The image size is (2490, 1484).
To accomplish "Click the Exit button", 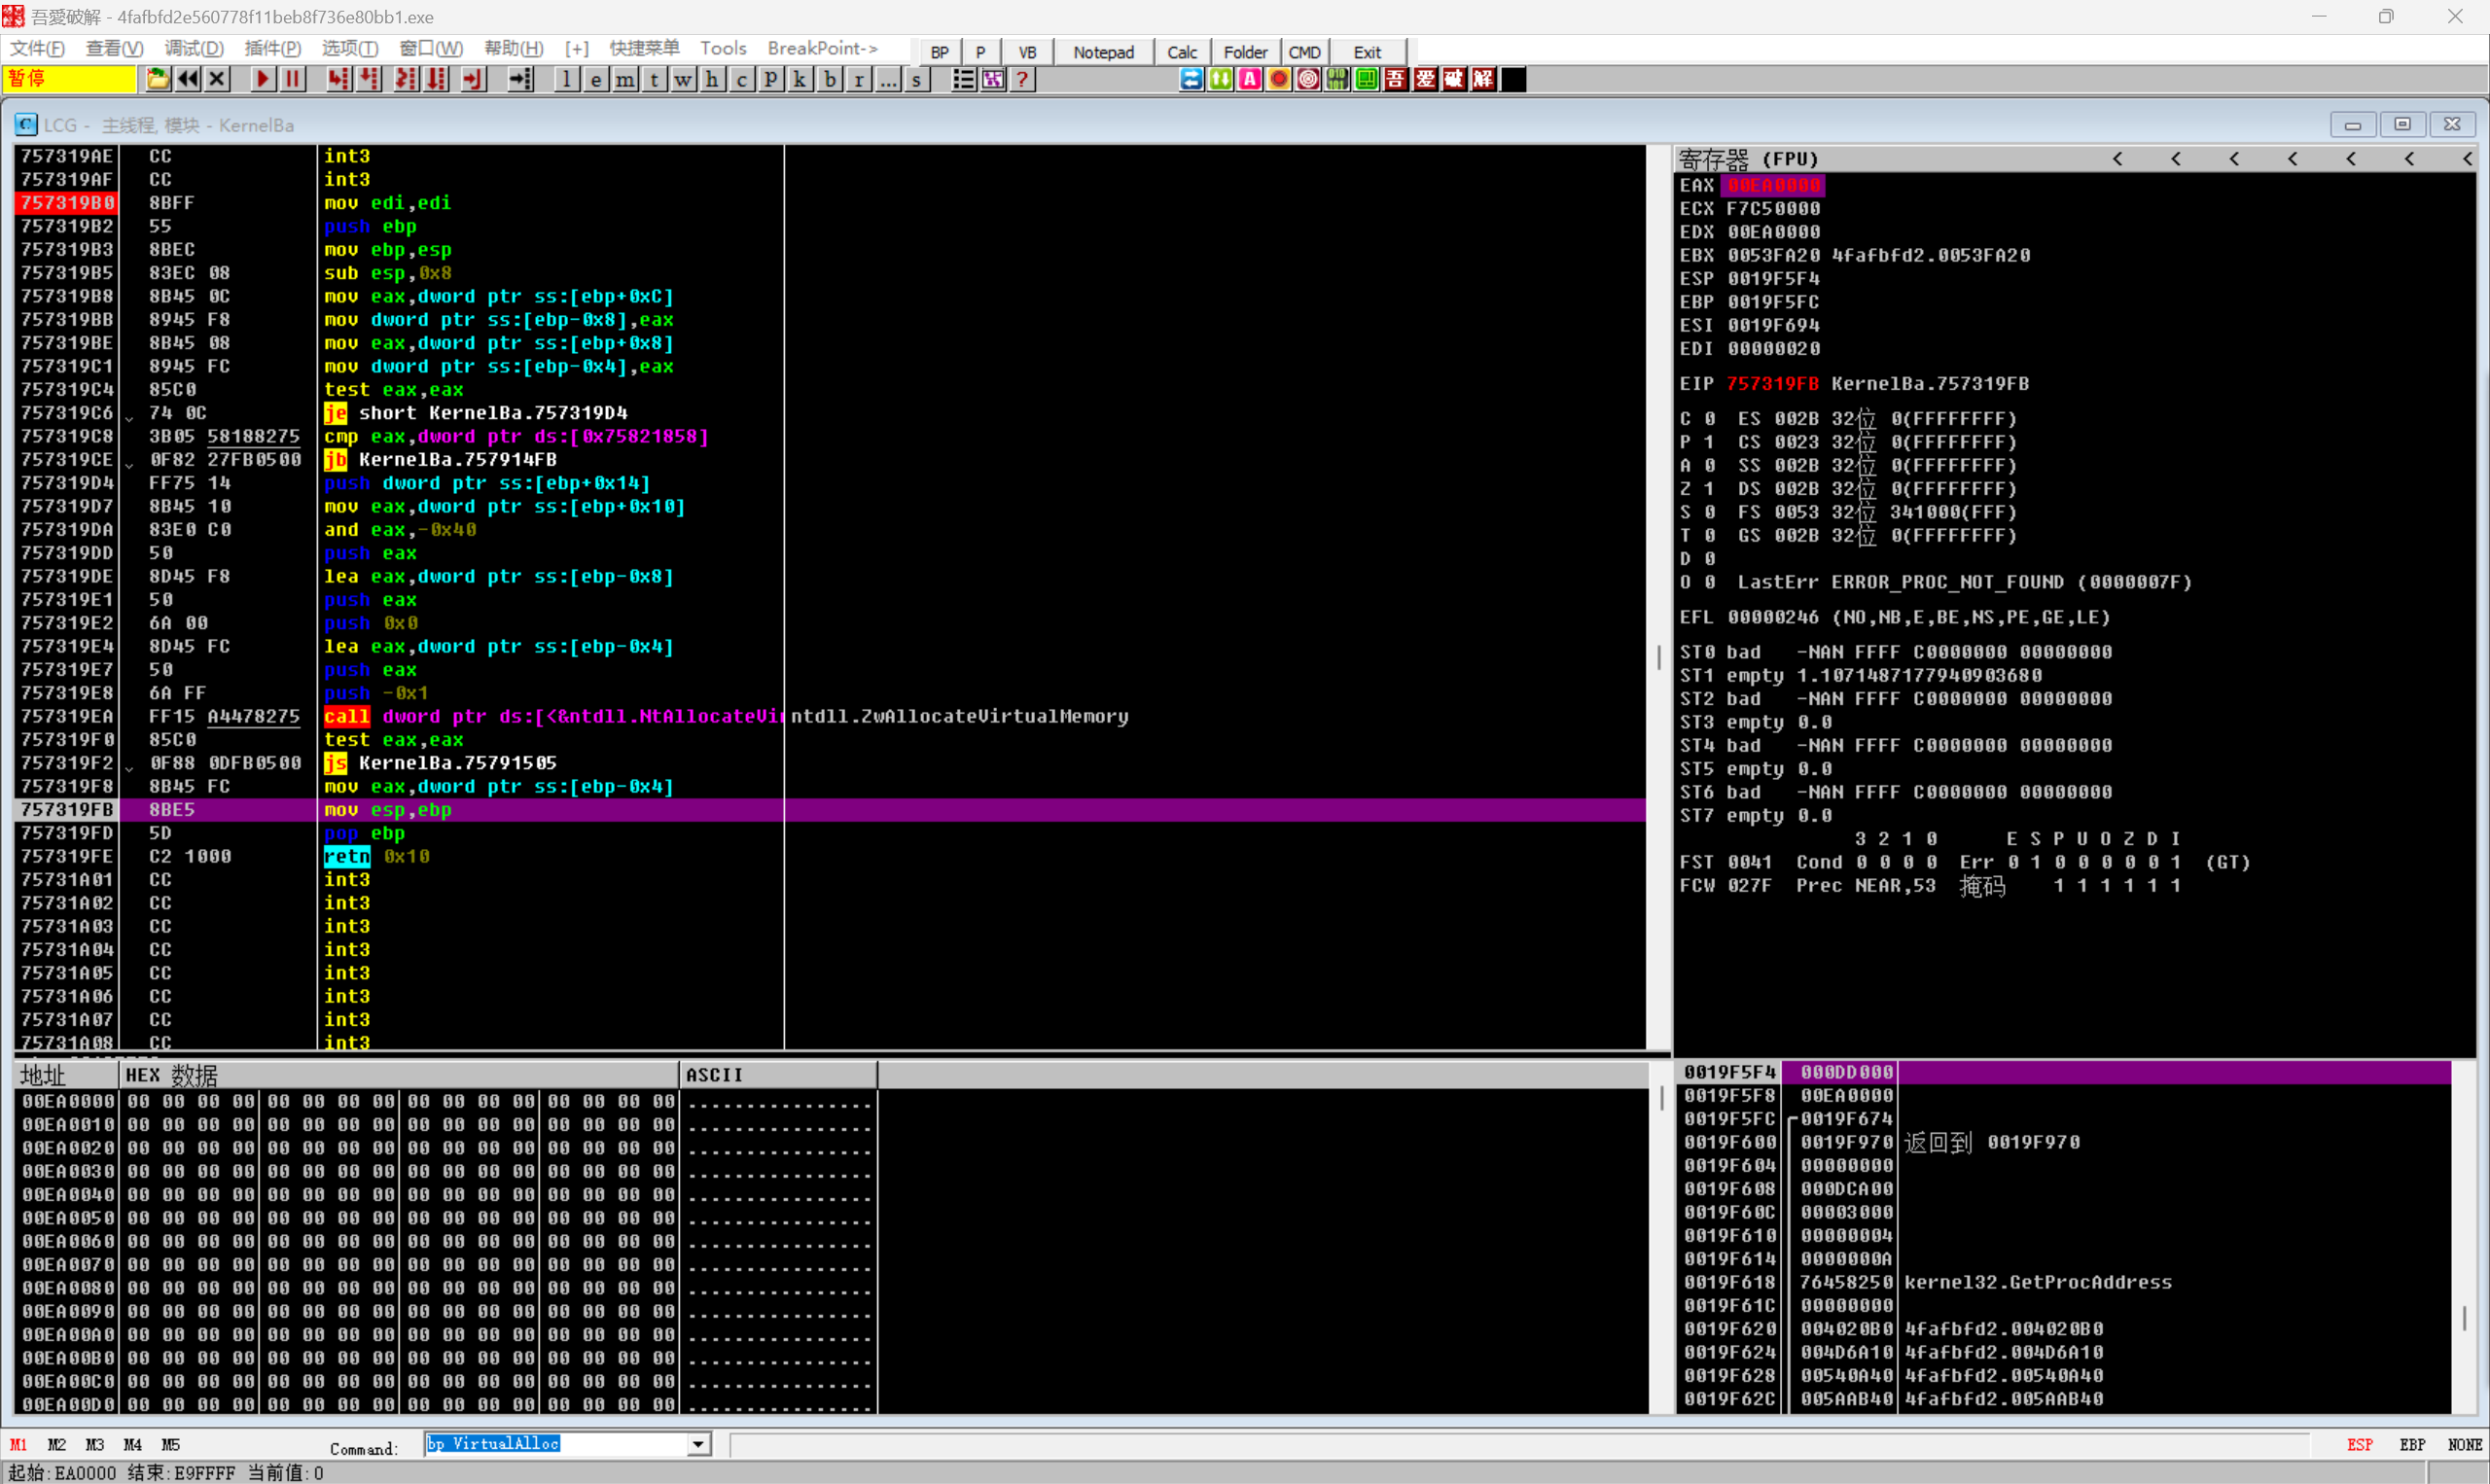I will 1367,52.
